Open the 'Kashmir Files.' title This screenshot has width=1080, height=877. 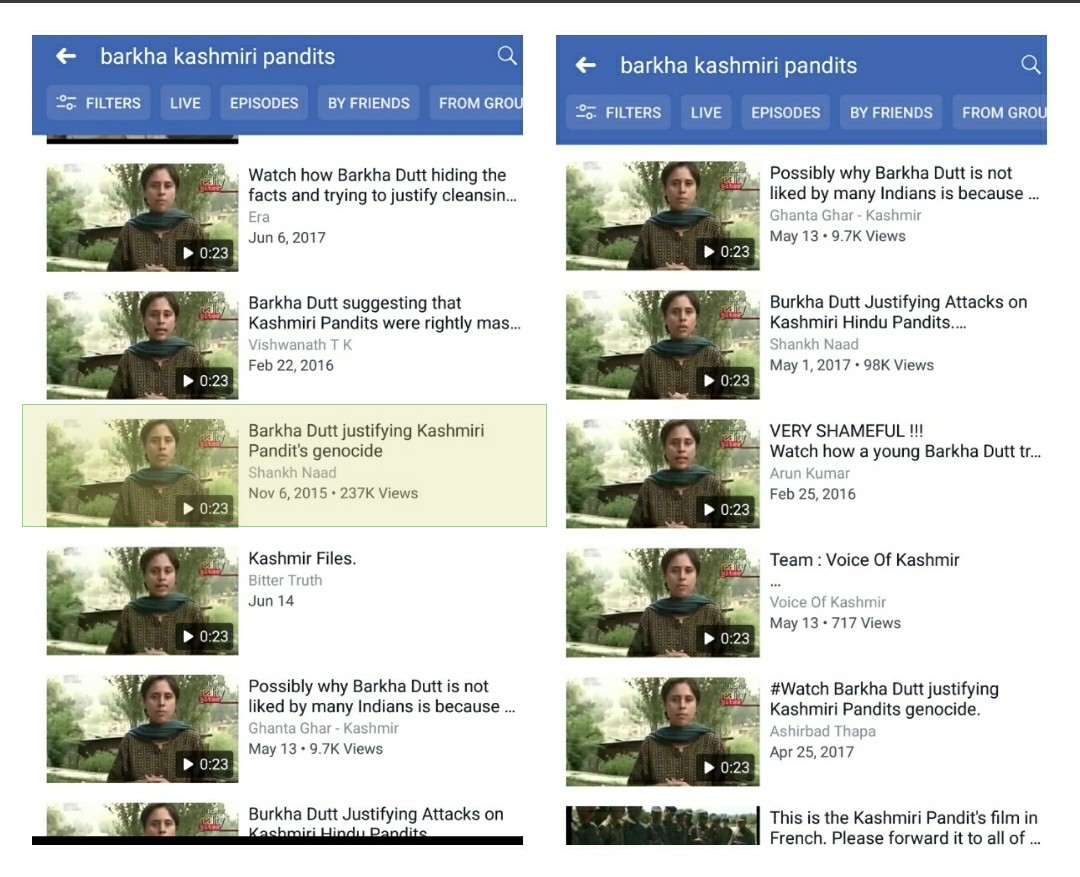point(302,558)
